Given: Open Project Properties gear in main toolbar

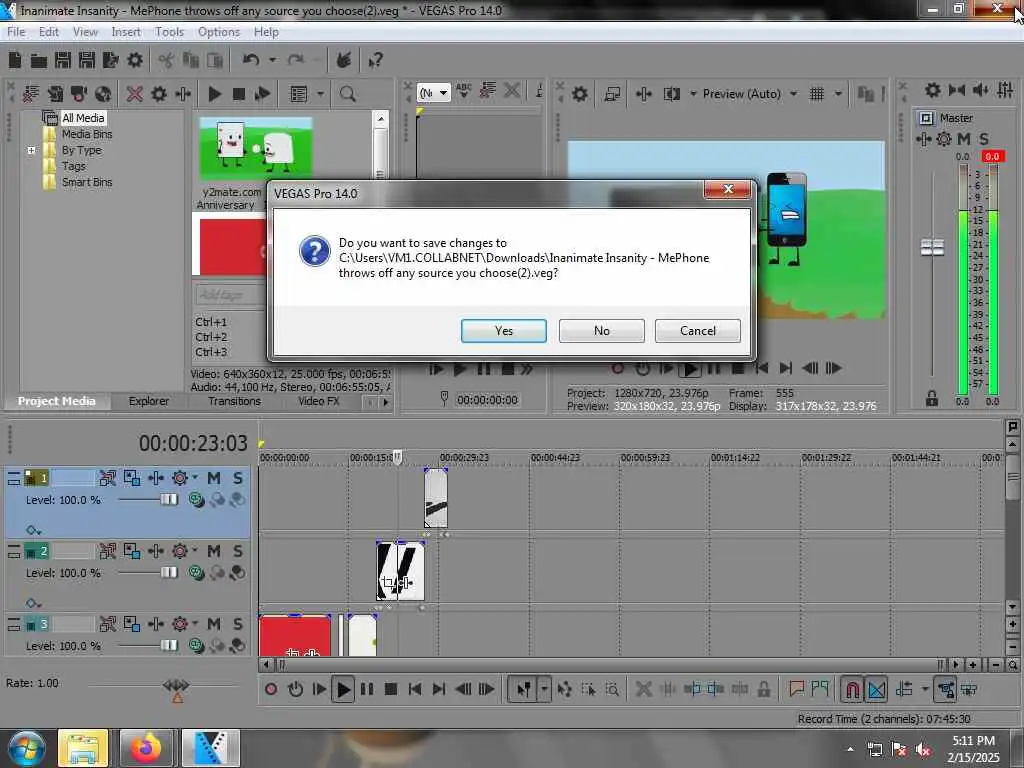Looking at the screenshot, I should pyautogui.click(x=135, y=60).
